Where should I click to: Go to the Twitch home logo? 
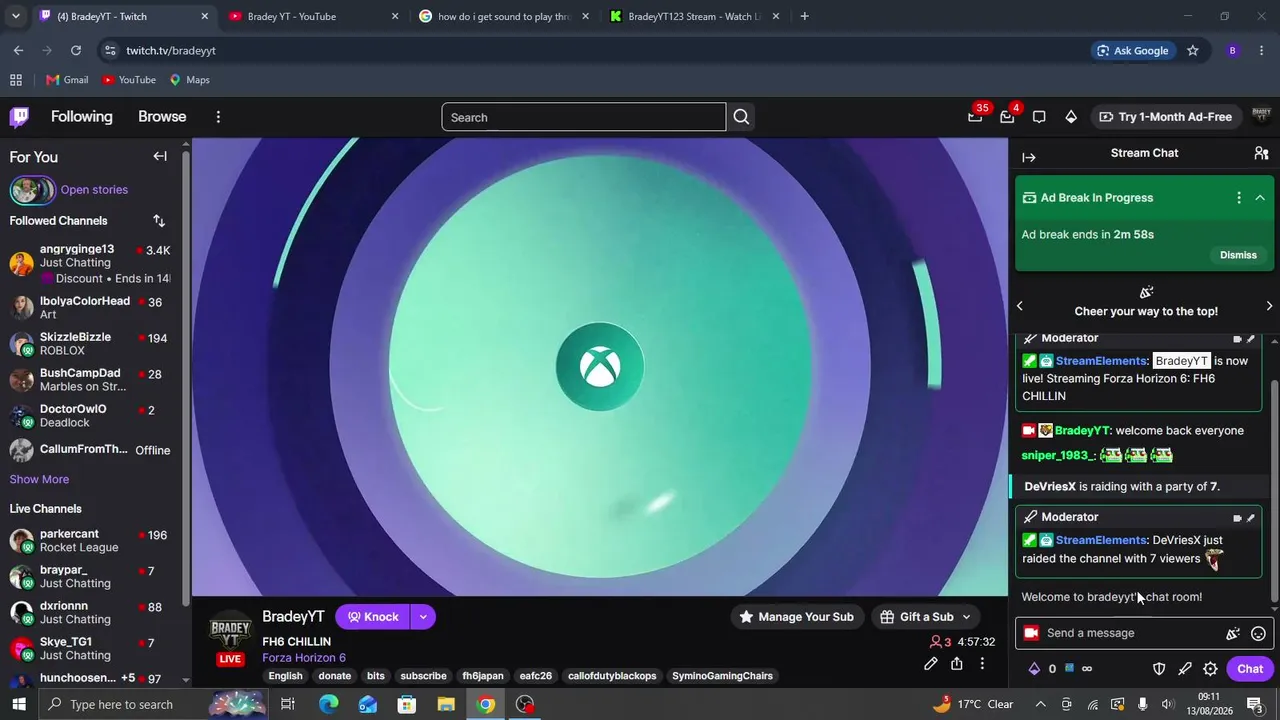pos(19,117)
